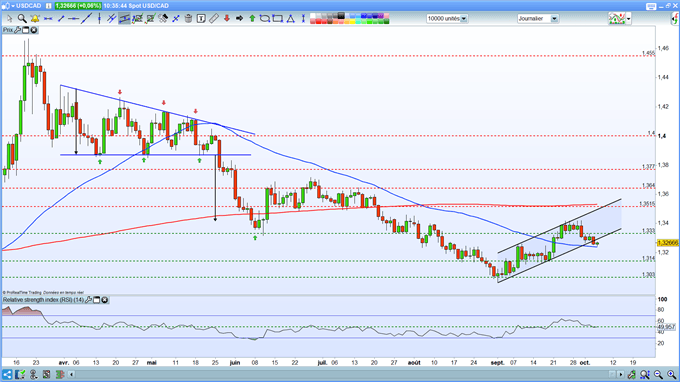
Task: Pick the black color swatch
Action: [x=341, y=16]
